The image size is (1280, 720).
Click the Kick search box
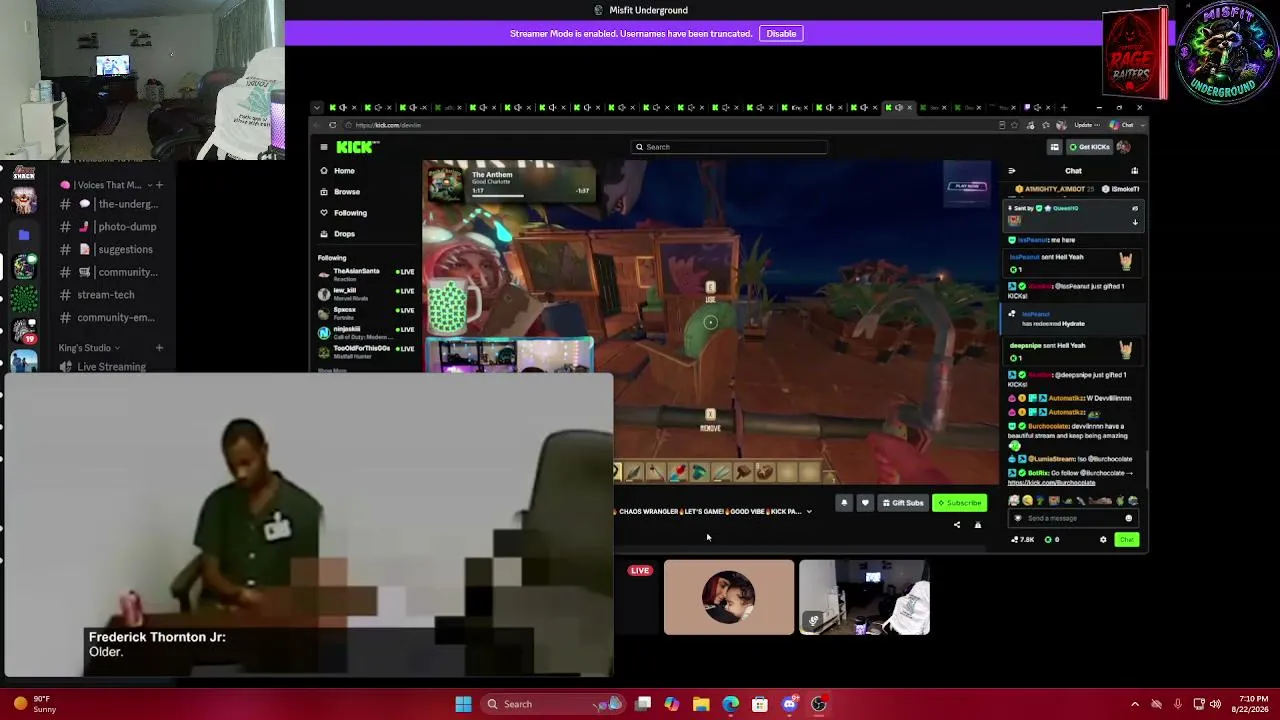point(730,147)
